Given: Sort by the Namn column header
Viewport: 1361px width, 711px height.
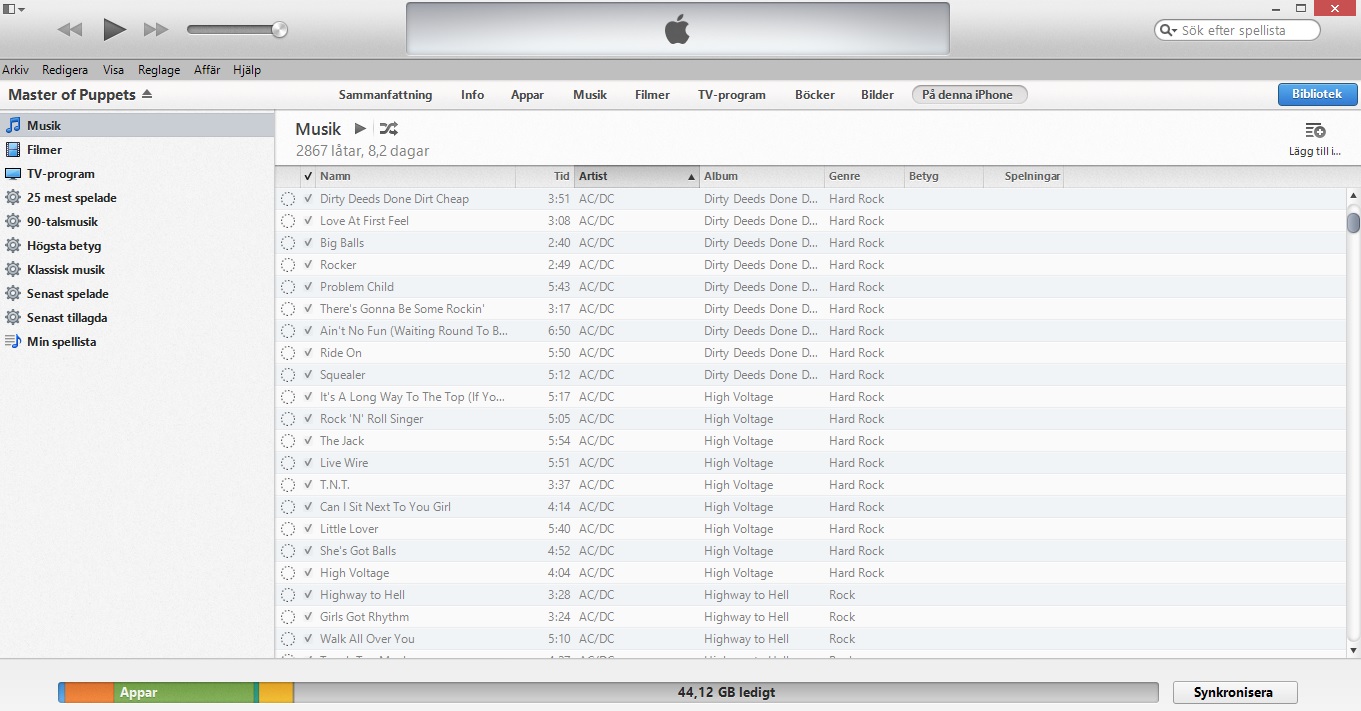Looking at the screenshot, I should (415, 176).
